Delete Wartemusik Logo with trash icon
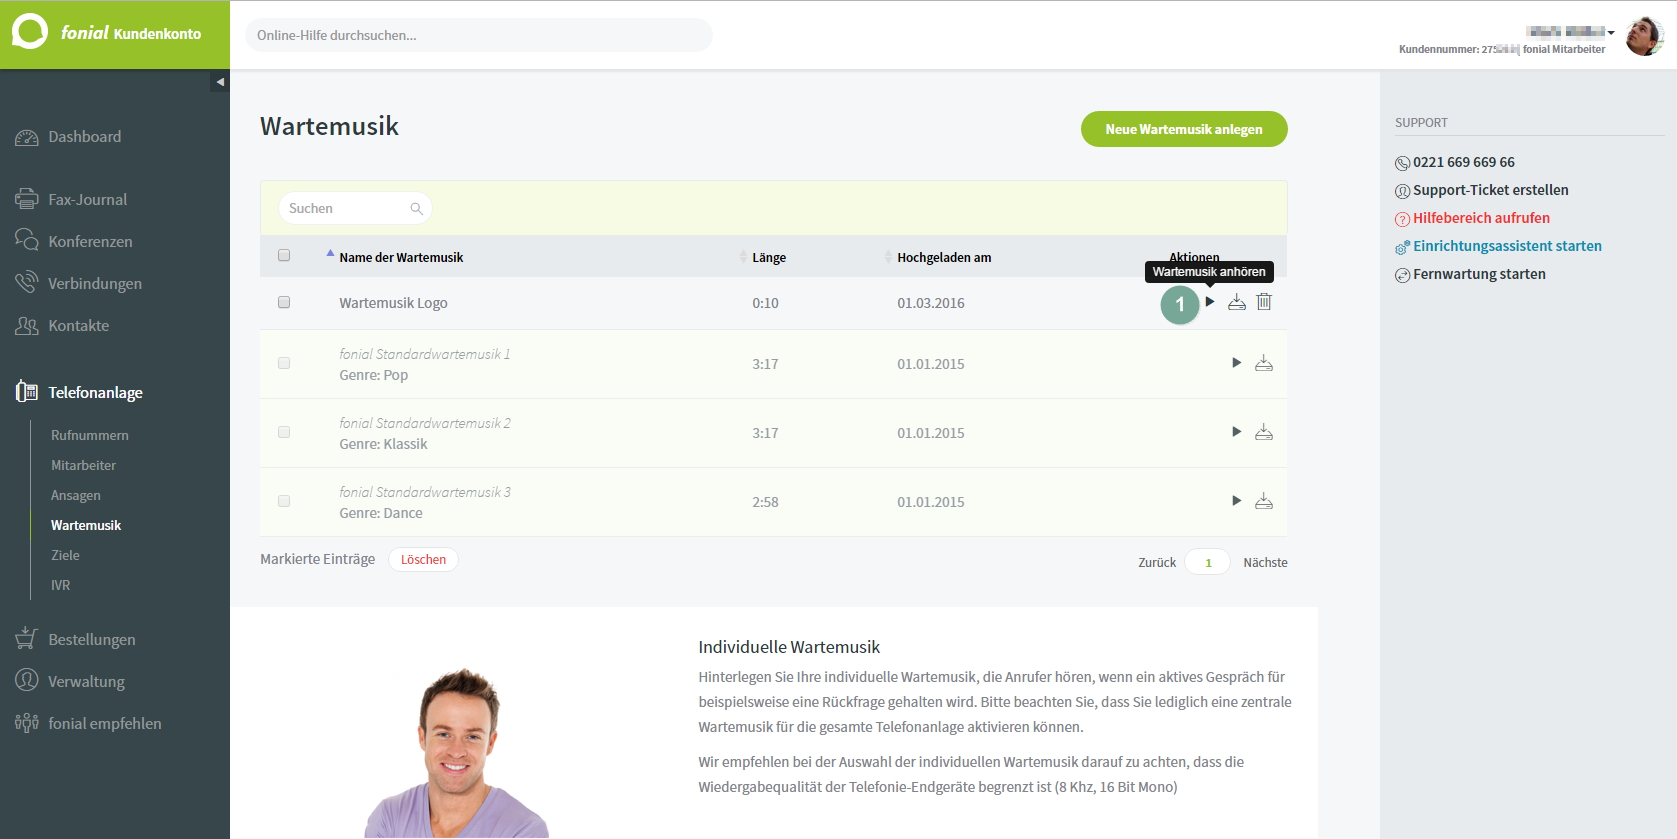Image resolution: width=1677 pixels, height=839 pixels. [x=1264, y=302]
